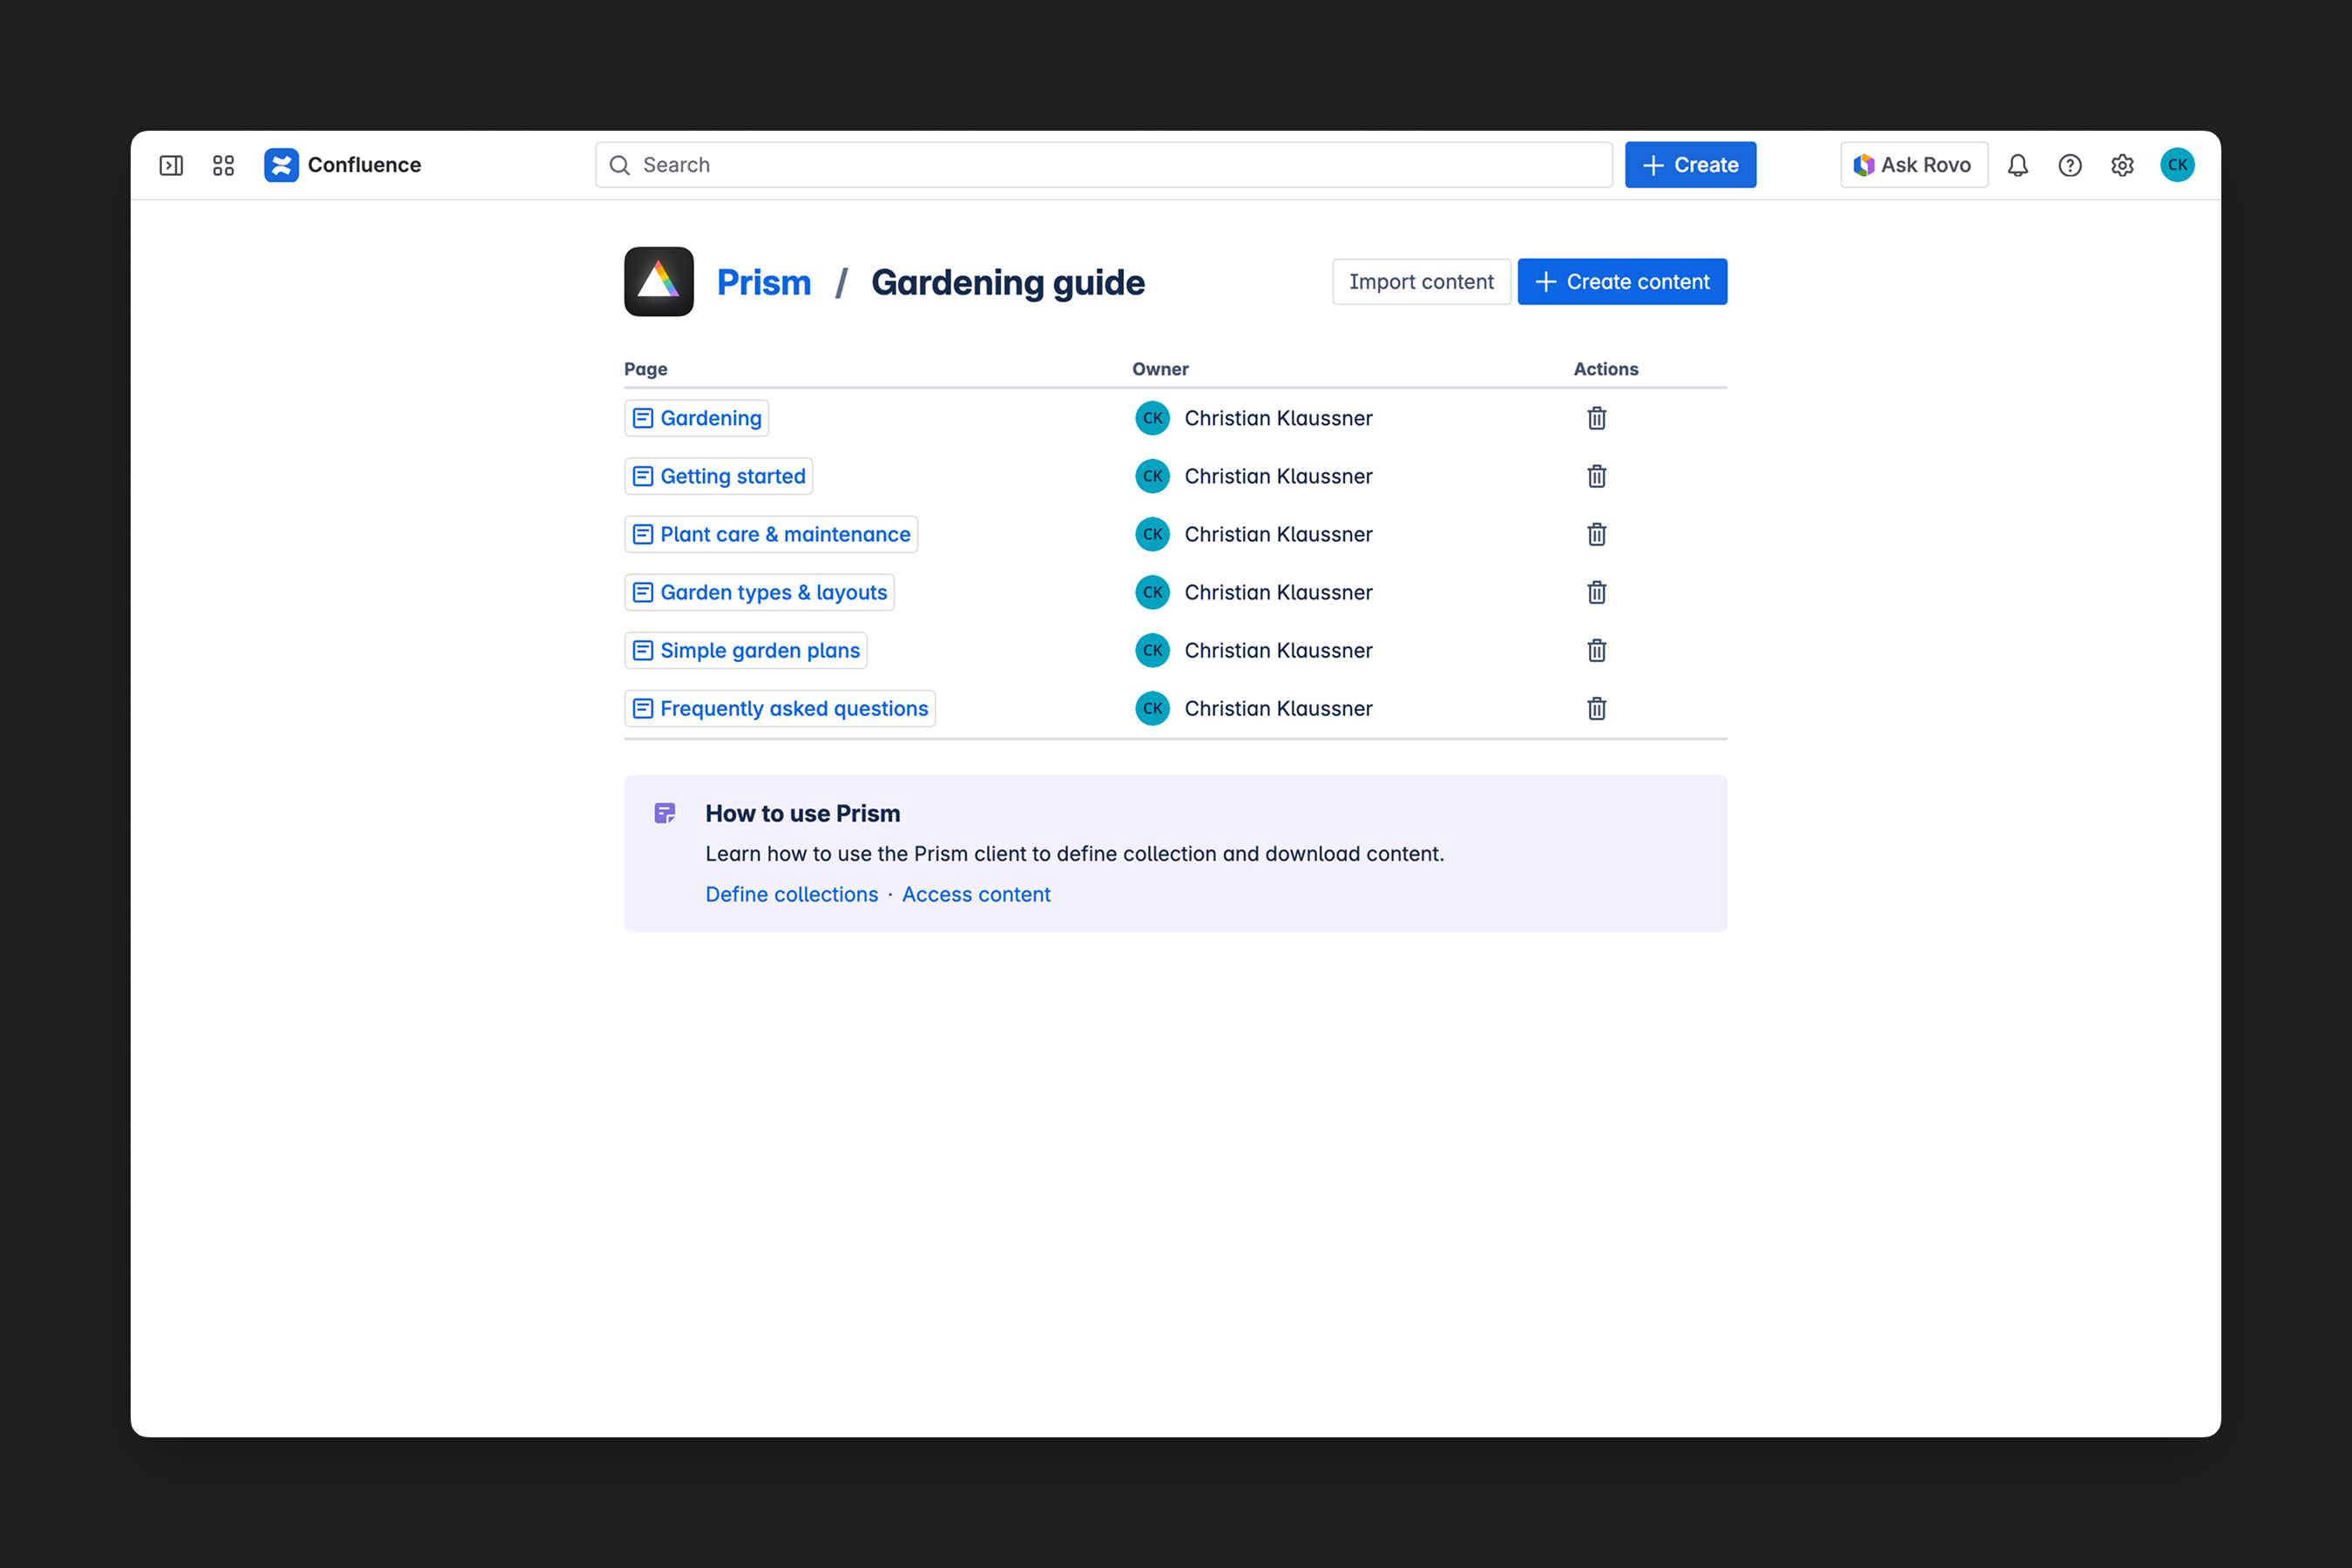2352x1568 pixels.
Task: Click trash icon for Simple garden plans
Action: pyautogui.click(x=1596, y=650)
